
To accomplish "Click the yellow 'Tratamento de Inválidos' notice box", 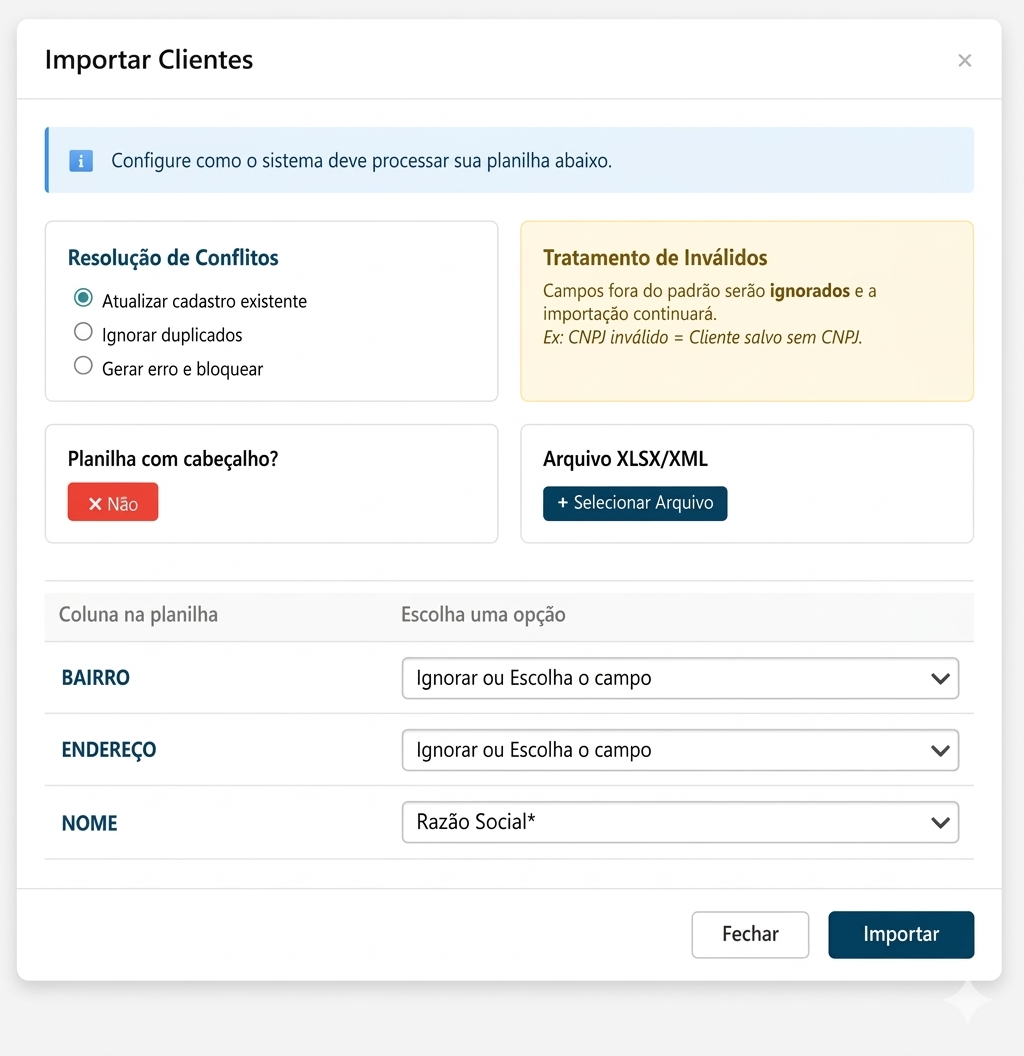I will 747,311.
